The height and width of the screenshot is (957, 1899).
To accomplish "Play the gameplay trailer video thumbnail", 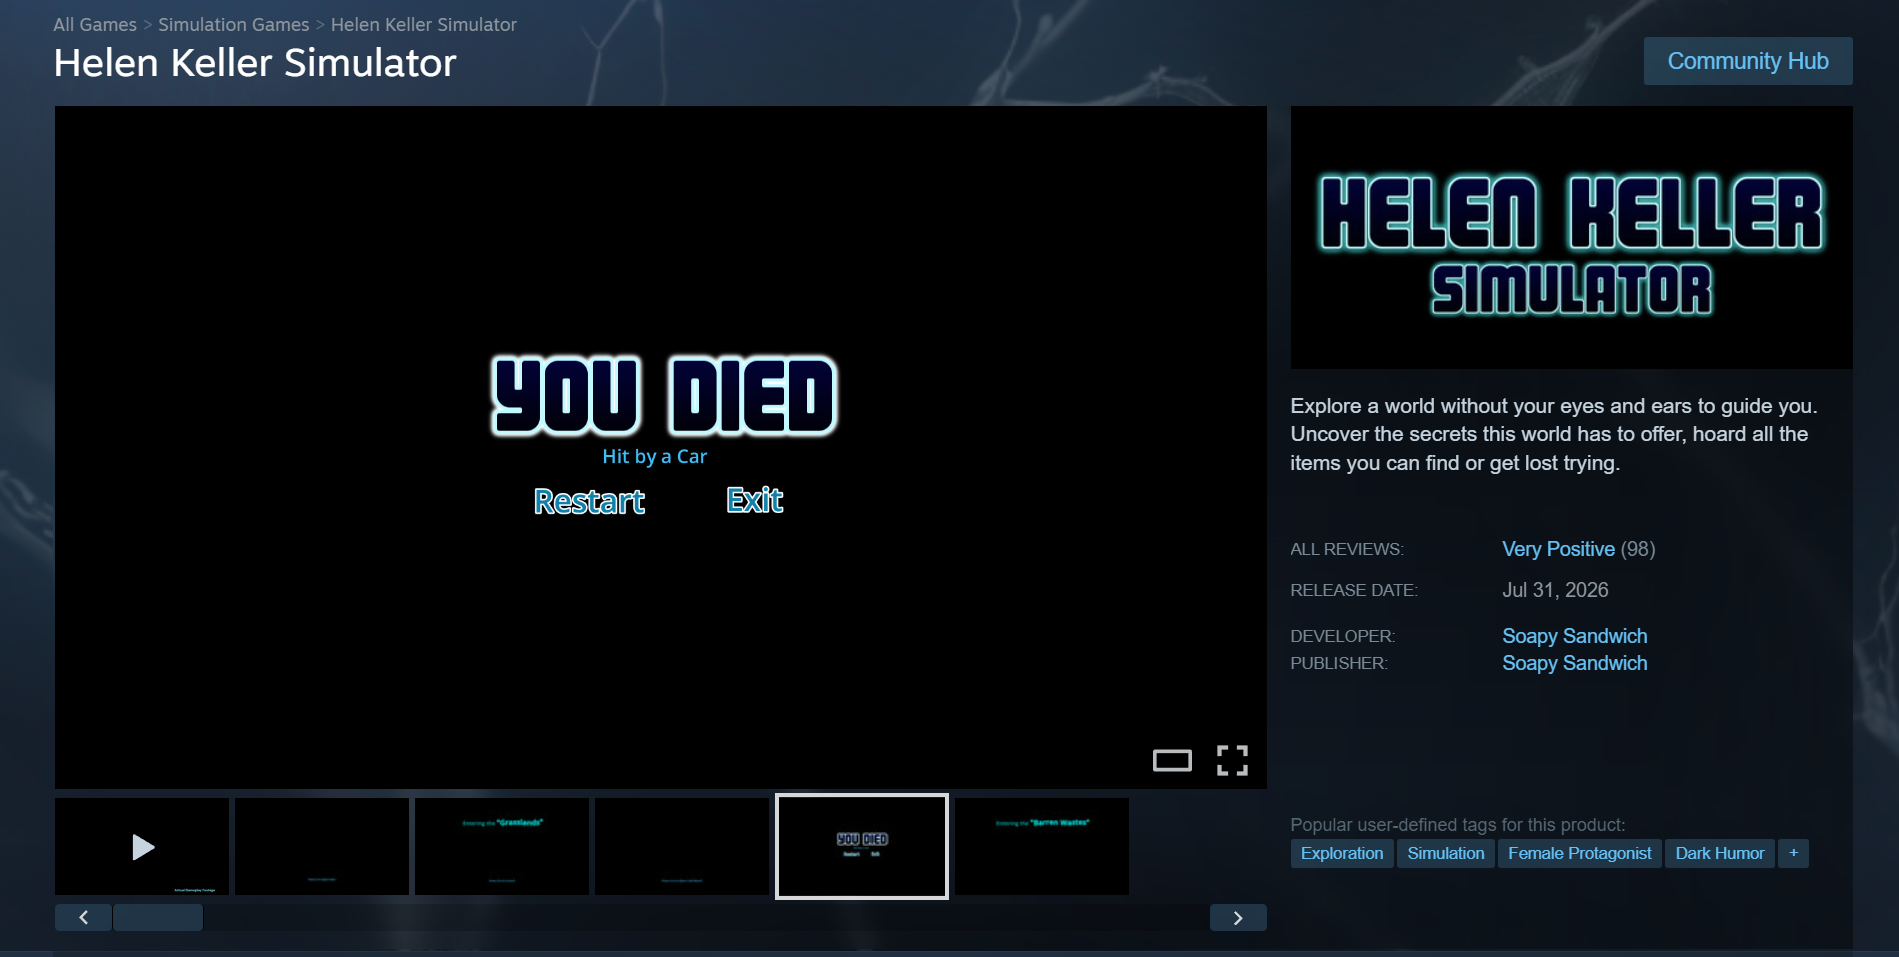I will click(142, 846).
